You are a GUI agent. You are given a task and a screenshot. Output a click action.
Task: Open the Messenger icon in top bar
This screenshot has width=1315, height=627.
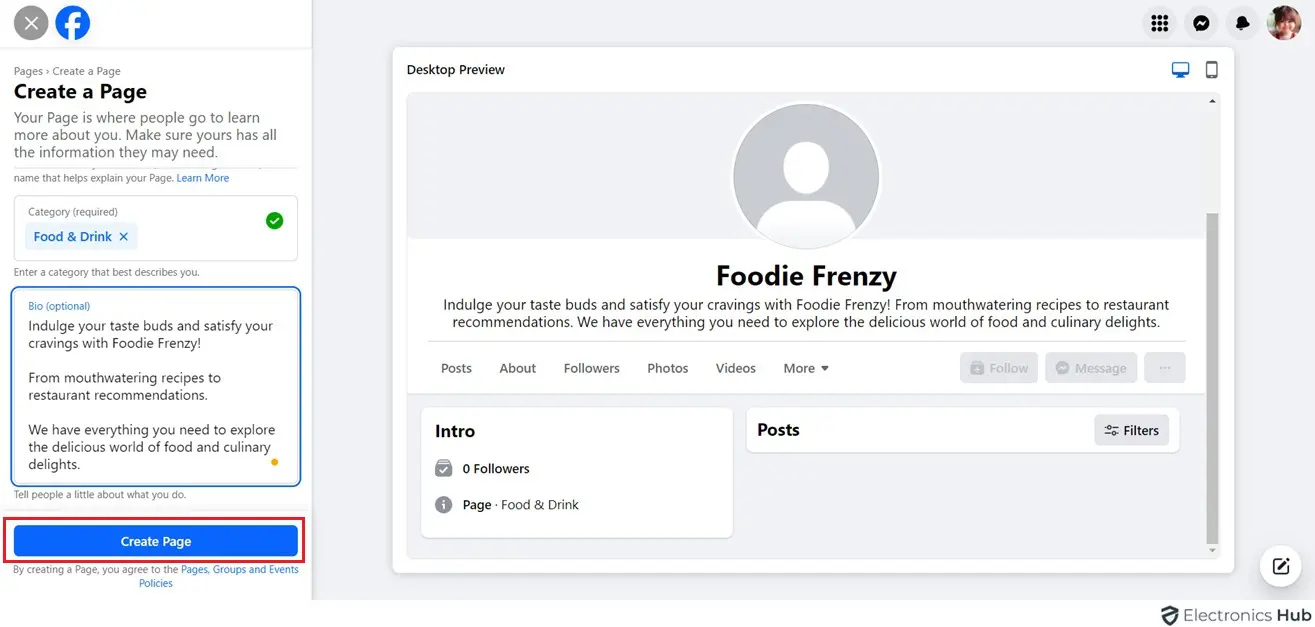click(1201, 23)
